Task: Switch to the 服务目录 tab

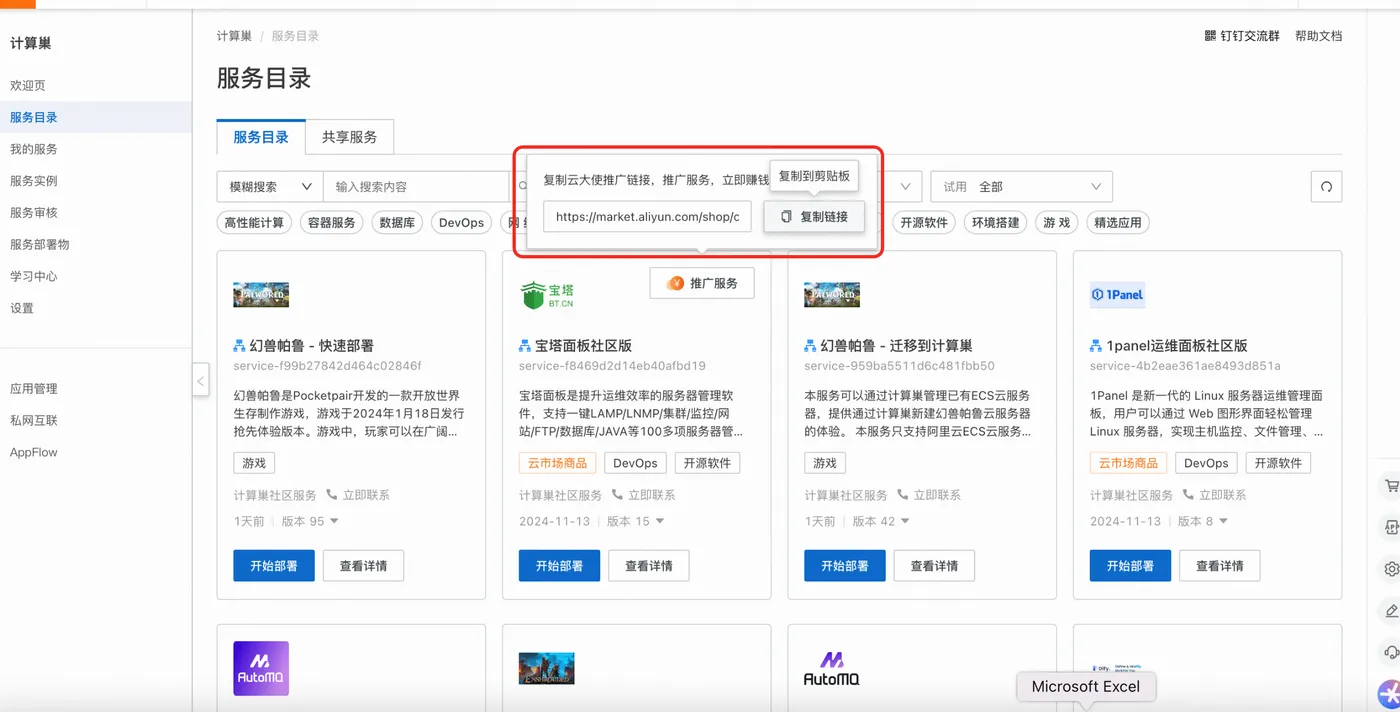Action: (261, 137)
